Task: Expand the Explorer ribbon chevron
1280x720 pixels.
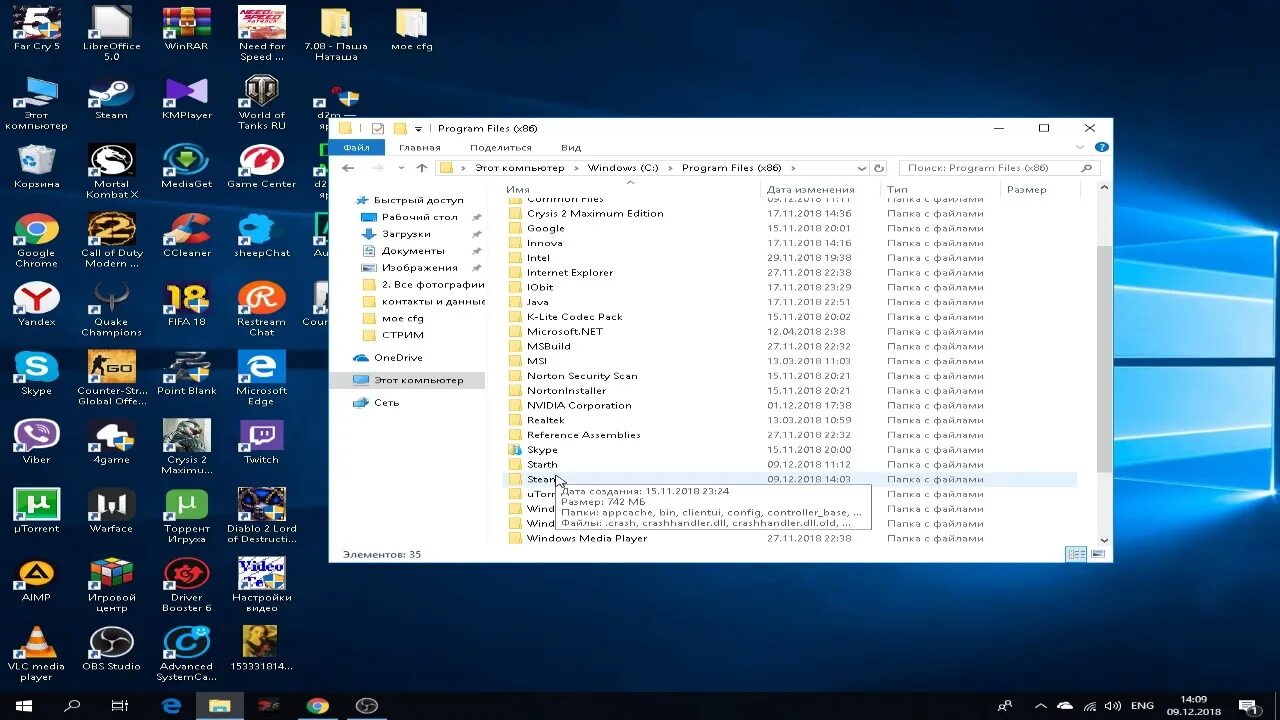Action: 1081,147
